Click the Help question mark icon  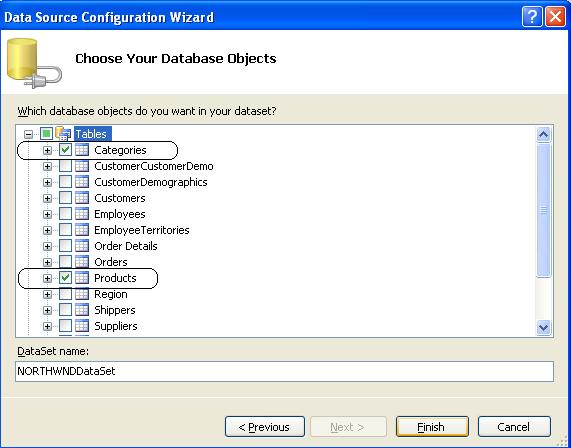coord(532,17)
